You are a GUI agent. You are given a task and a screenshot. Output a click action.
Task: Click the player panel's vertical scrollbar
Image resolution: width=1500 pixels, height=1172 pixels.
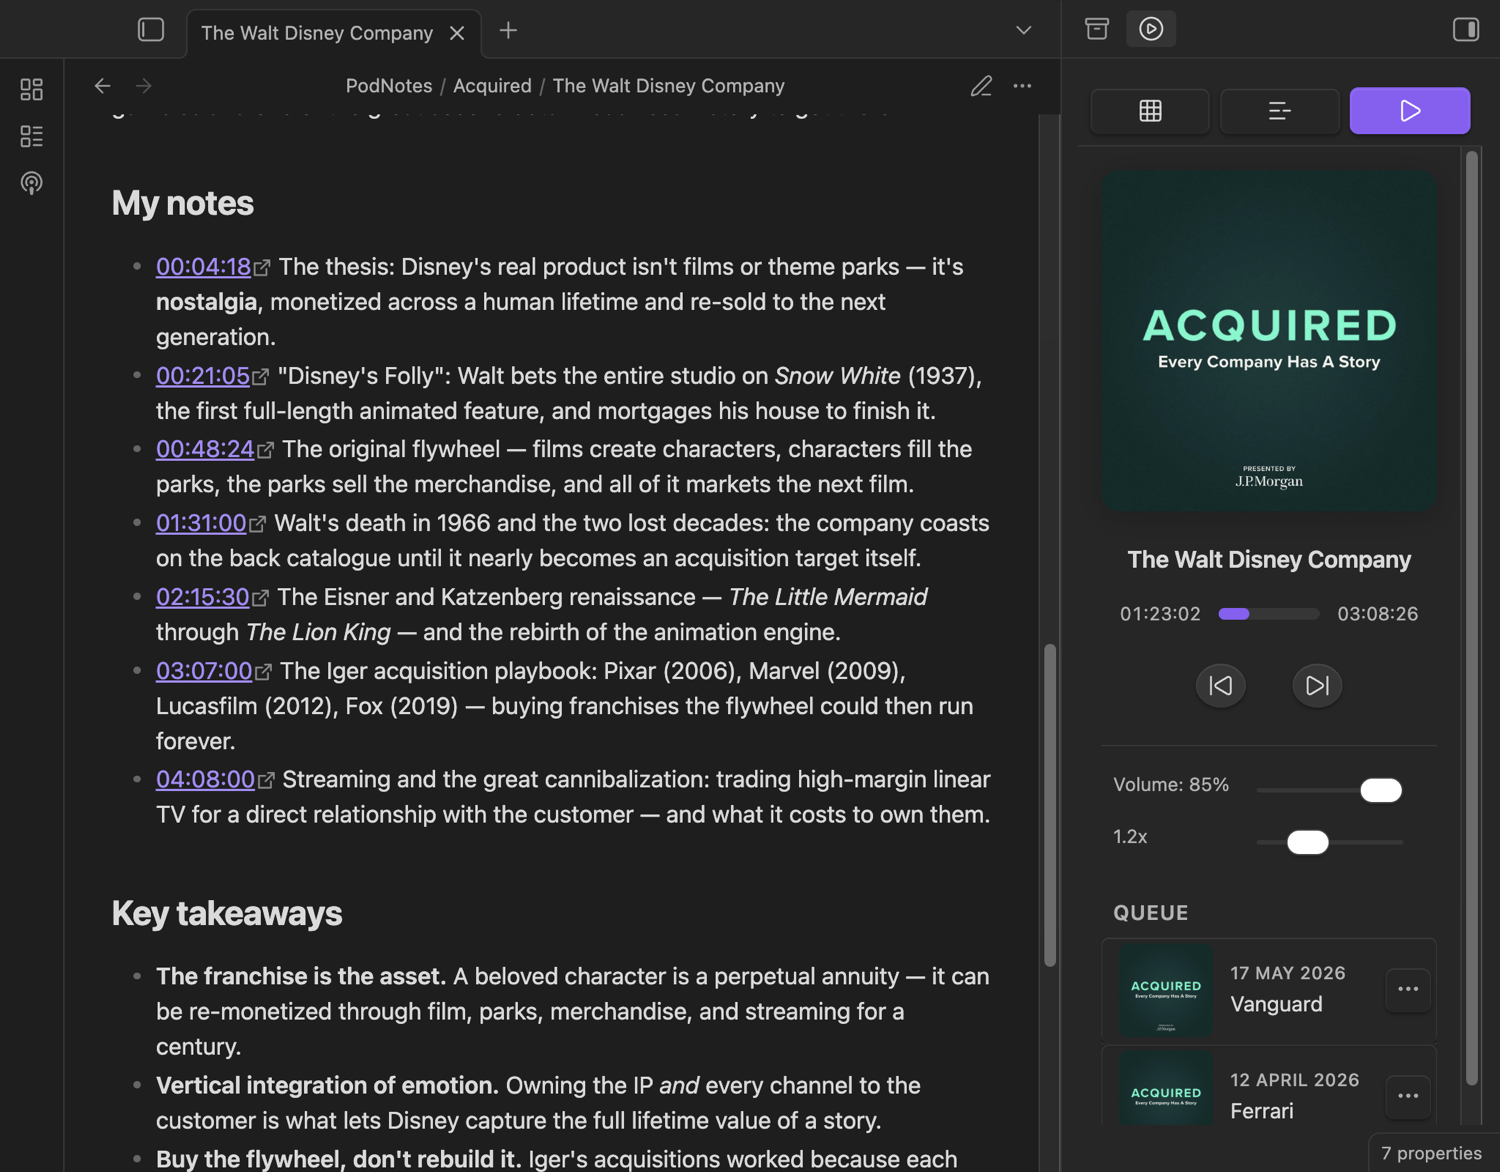pos(1471,617)
